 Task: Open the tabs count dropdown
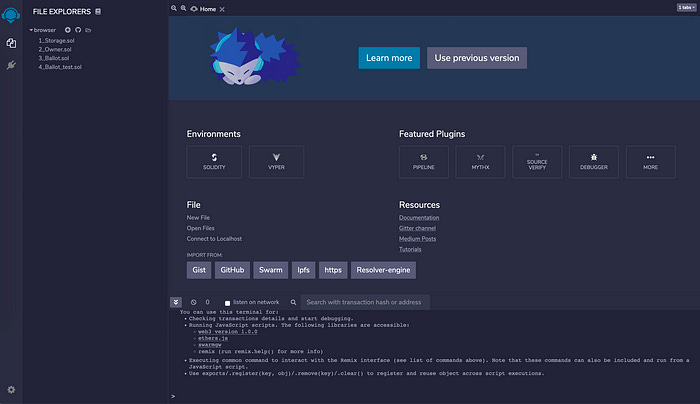tap(686, 7)
